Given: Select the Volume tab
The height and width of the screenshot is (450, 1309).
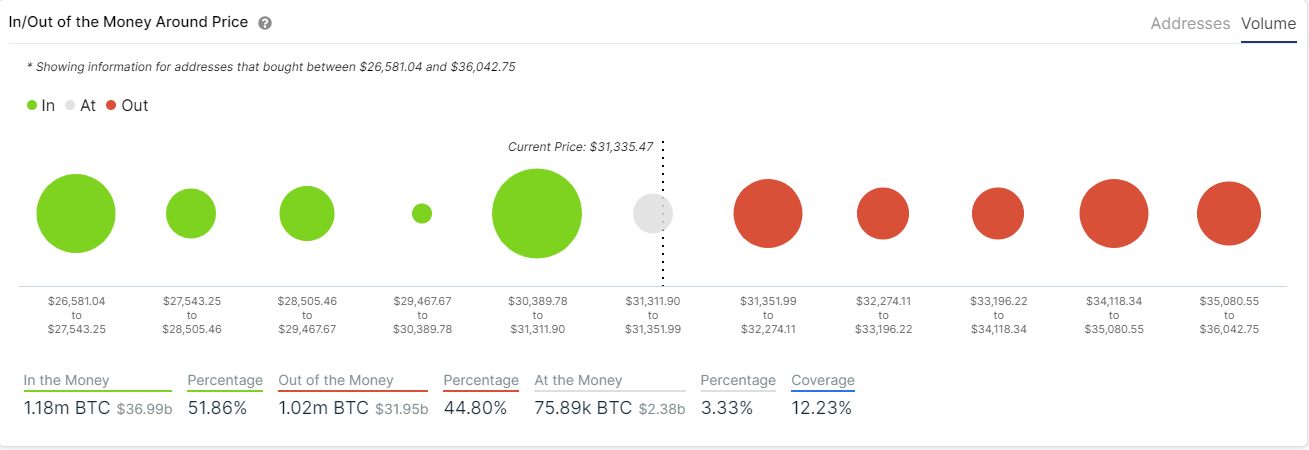Looking at the screenshot, I should (x=1269, y=24).
